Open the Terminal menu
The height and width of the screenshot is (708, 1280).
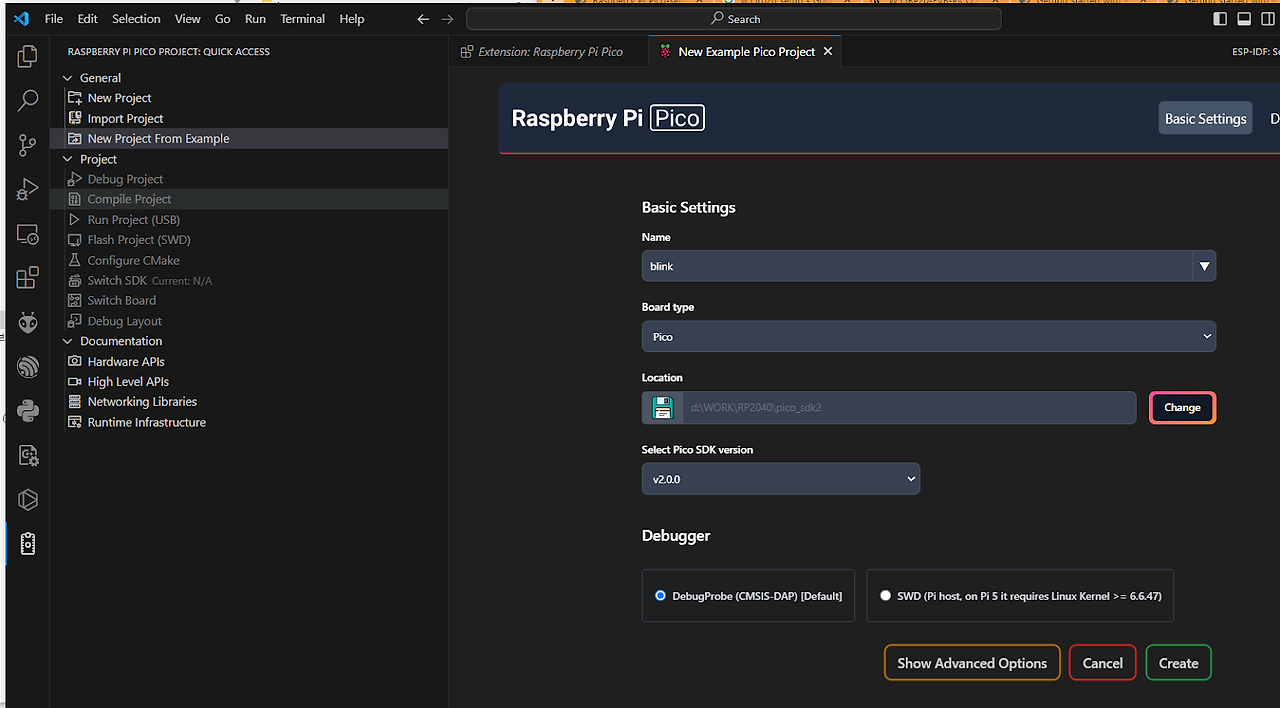(302, 19)
